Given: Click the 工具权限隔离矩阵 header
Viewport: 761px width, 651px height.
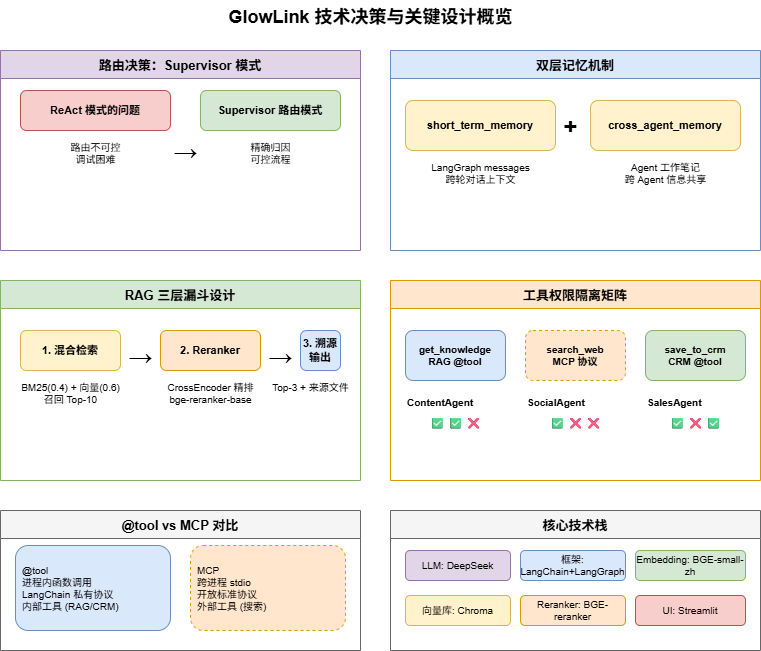Looking at the screenshot, I should (x=575, y=295).
